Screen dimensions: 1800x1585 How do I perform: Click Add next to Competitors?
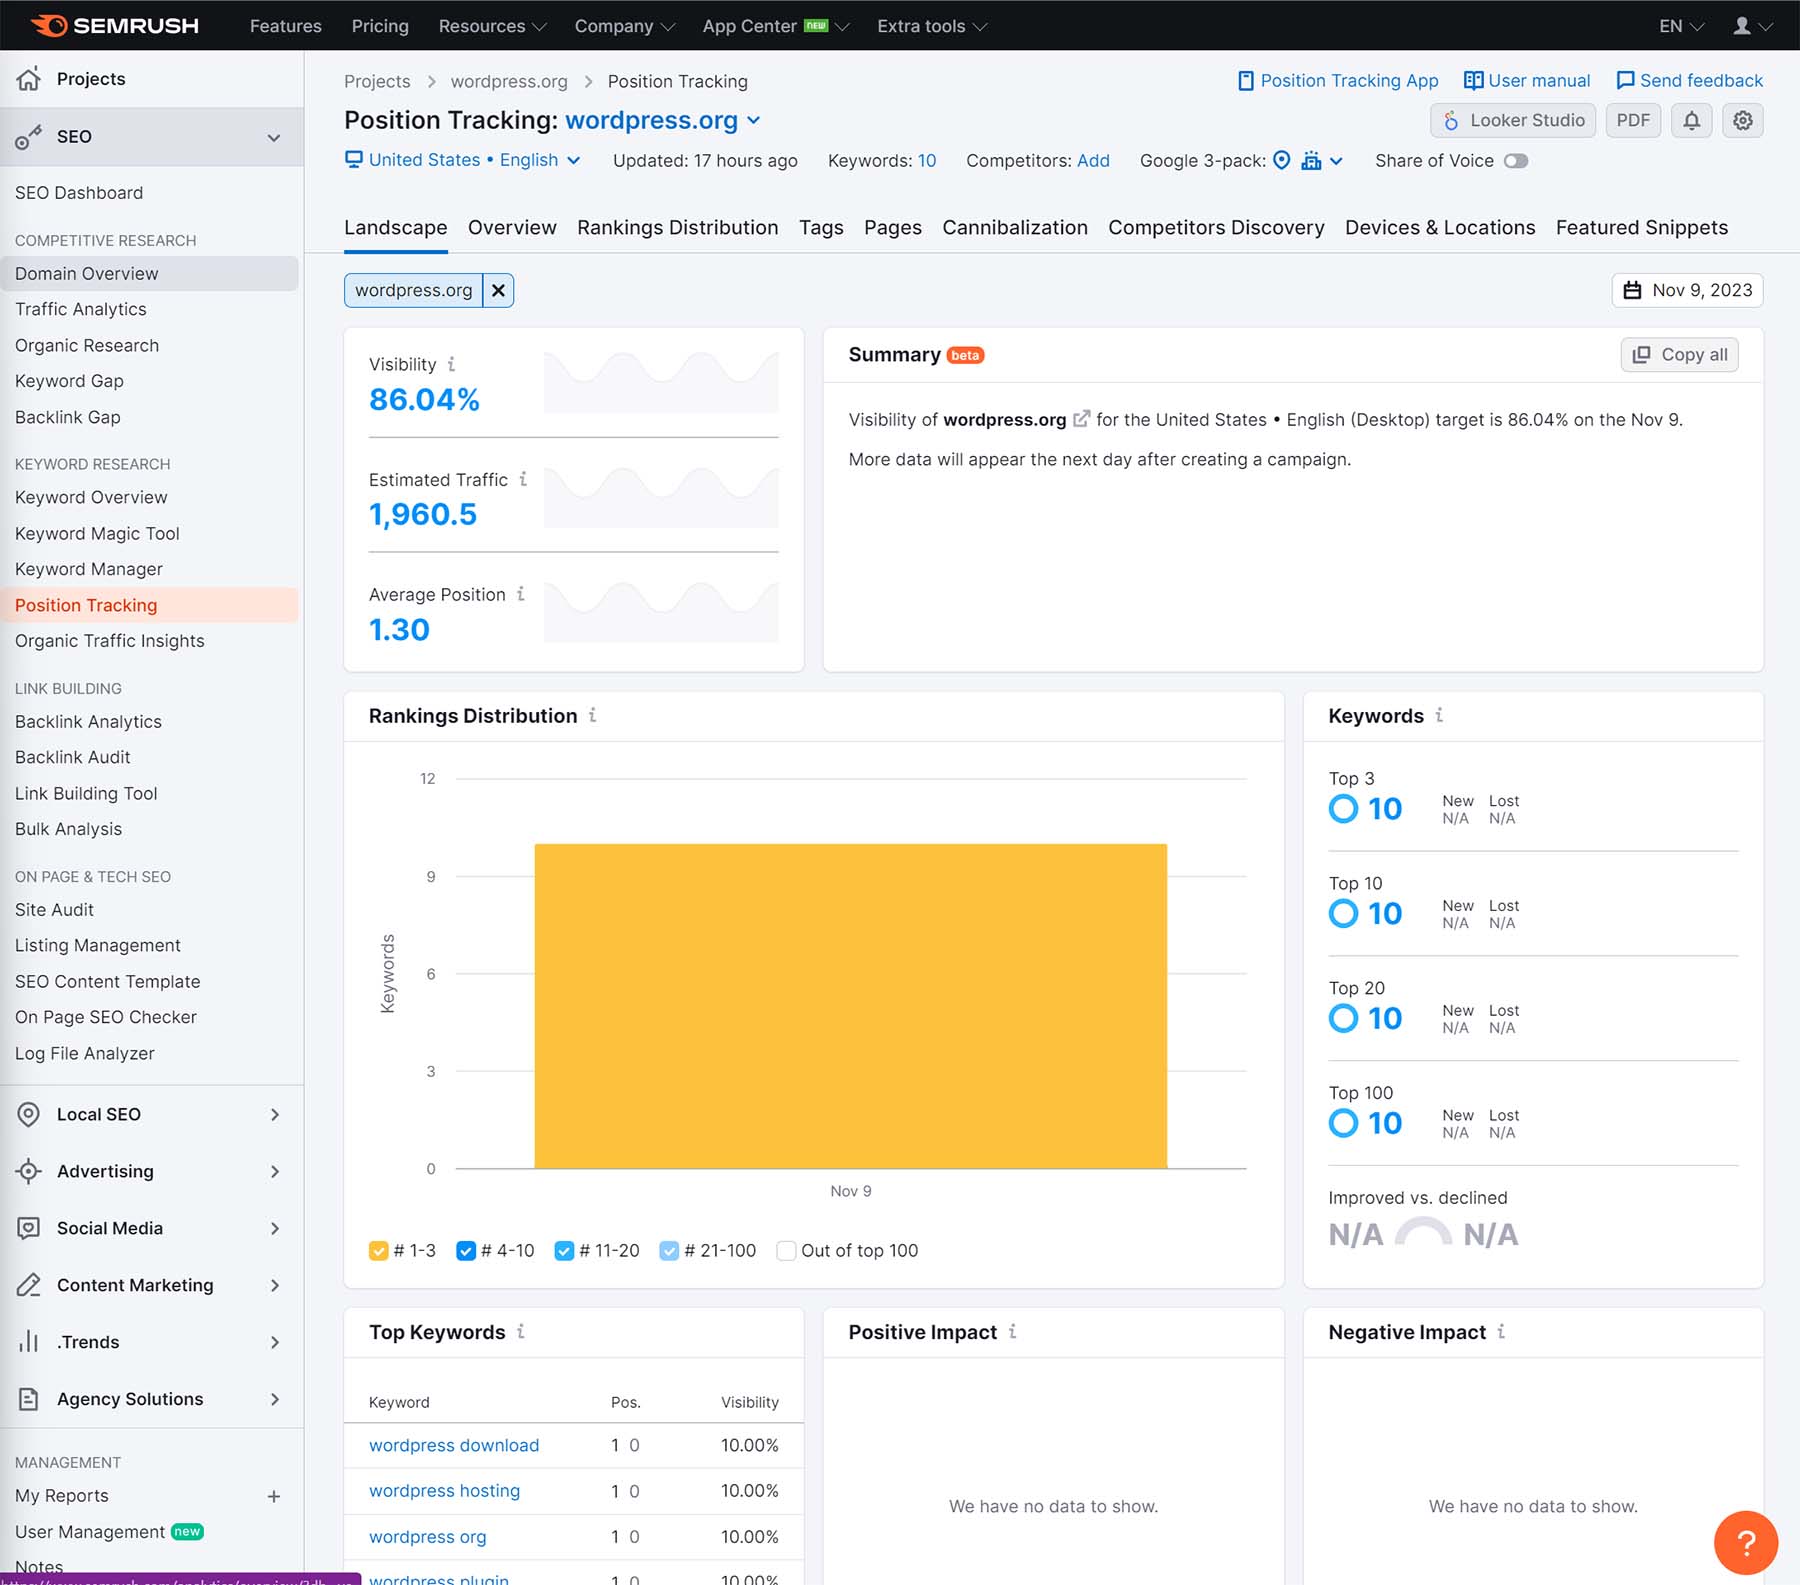point(1093,161)
